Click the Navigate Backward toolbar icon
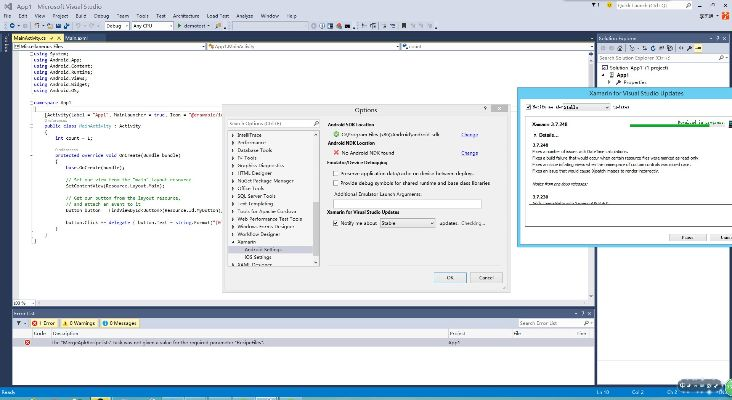The height and width of the screenshot is (400, 732). point(10,27)
